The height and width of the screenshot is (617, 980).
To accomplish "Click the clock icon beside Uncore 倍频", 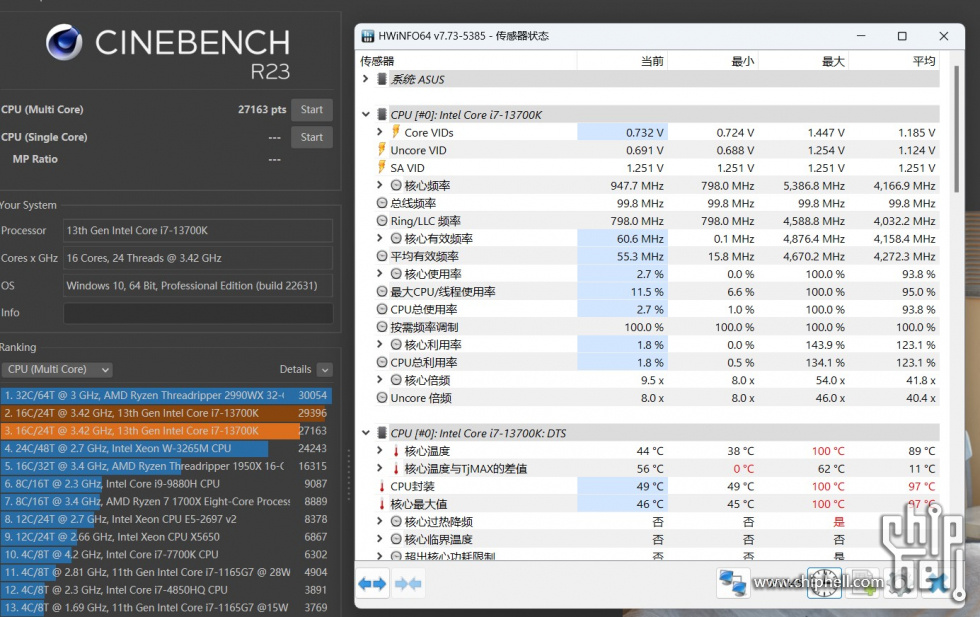I will (382, 398).
